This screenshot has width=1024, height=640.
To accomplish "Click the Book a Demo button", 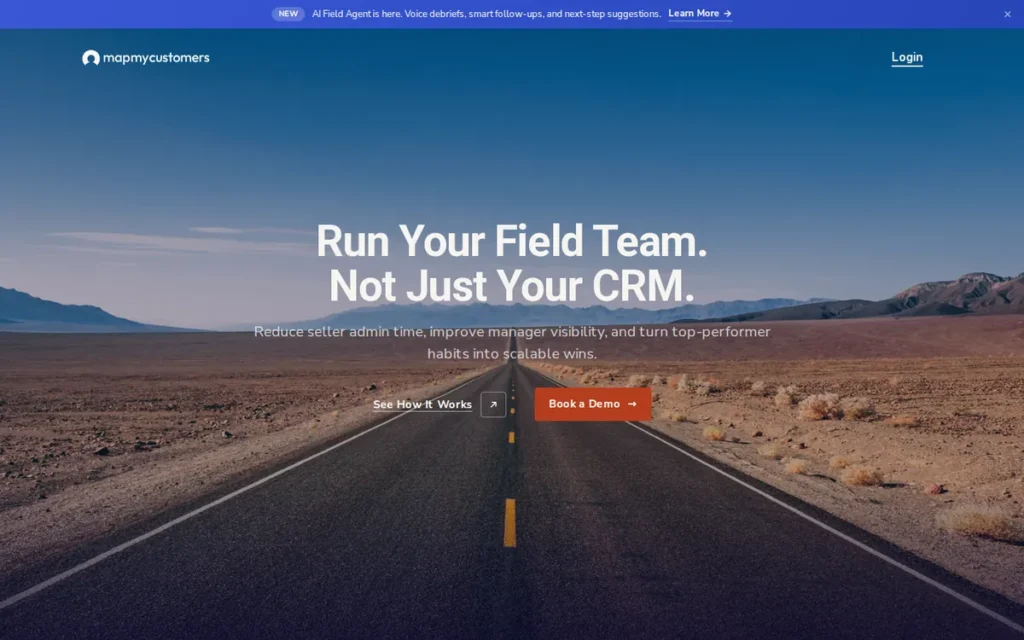I will [592, 404].
